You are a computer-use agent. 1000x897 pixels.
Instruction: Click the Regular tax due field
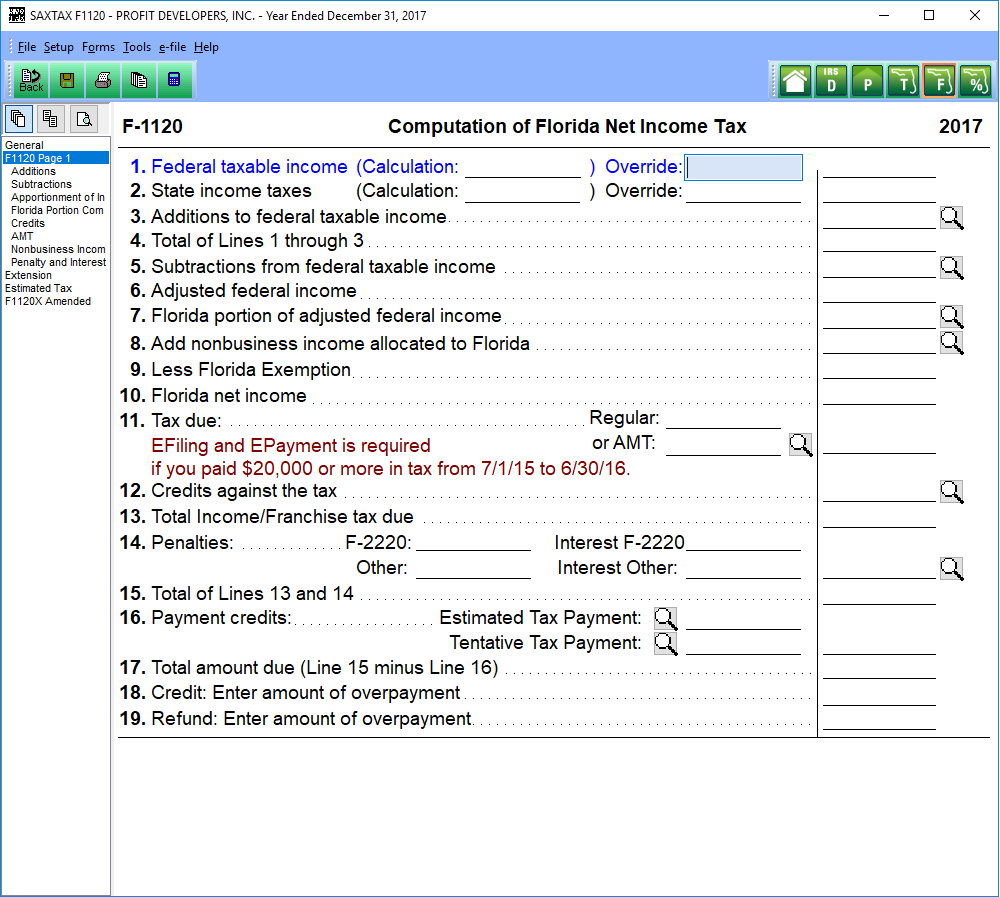coord(723,418)
